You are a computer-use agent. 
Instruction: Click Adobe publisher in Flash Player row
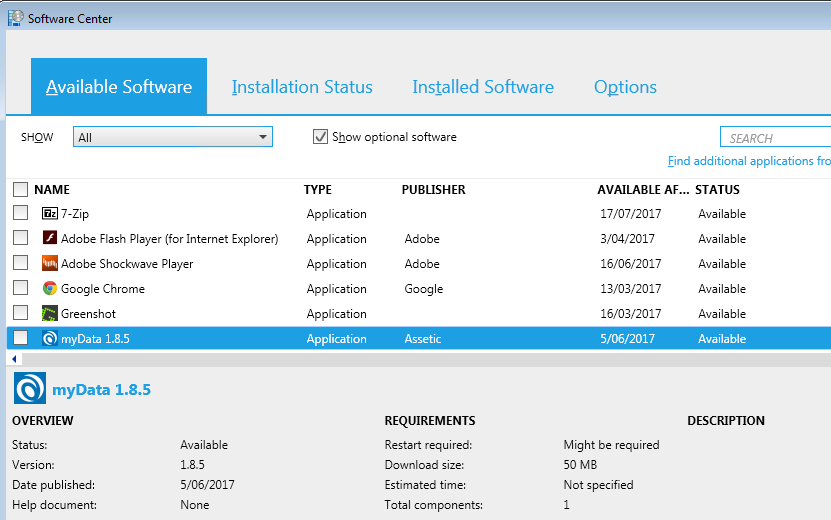tap(422, 239)
